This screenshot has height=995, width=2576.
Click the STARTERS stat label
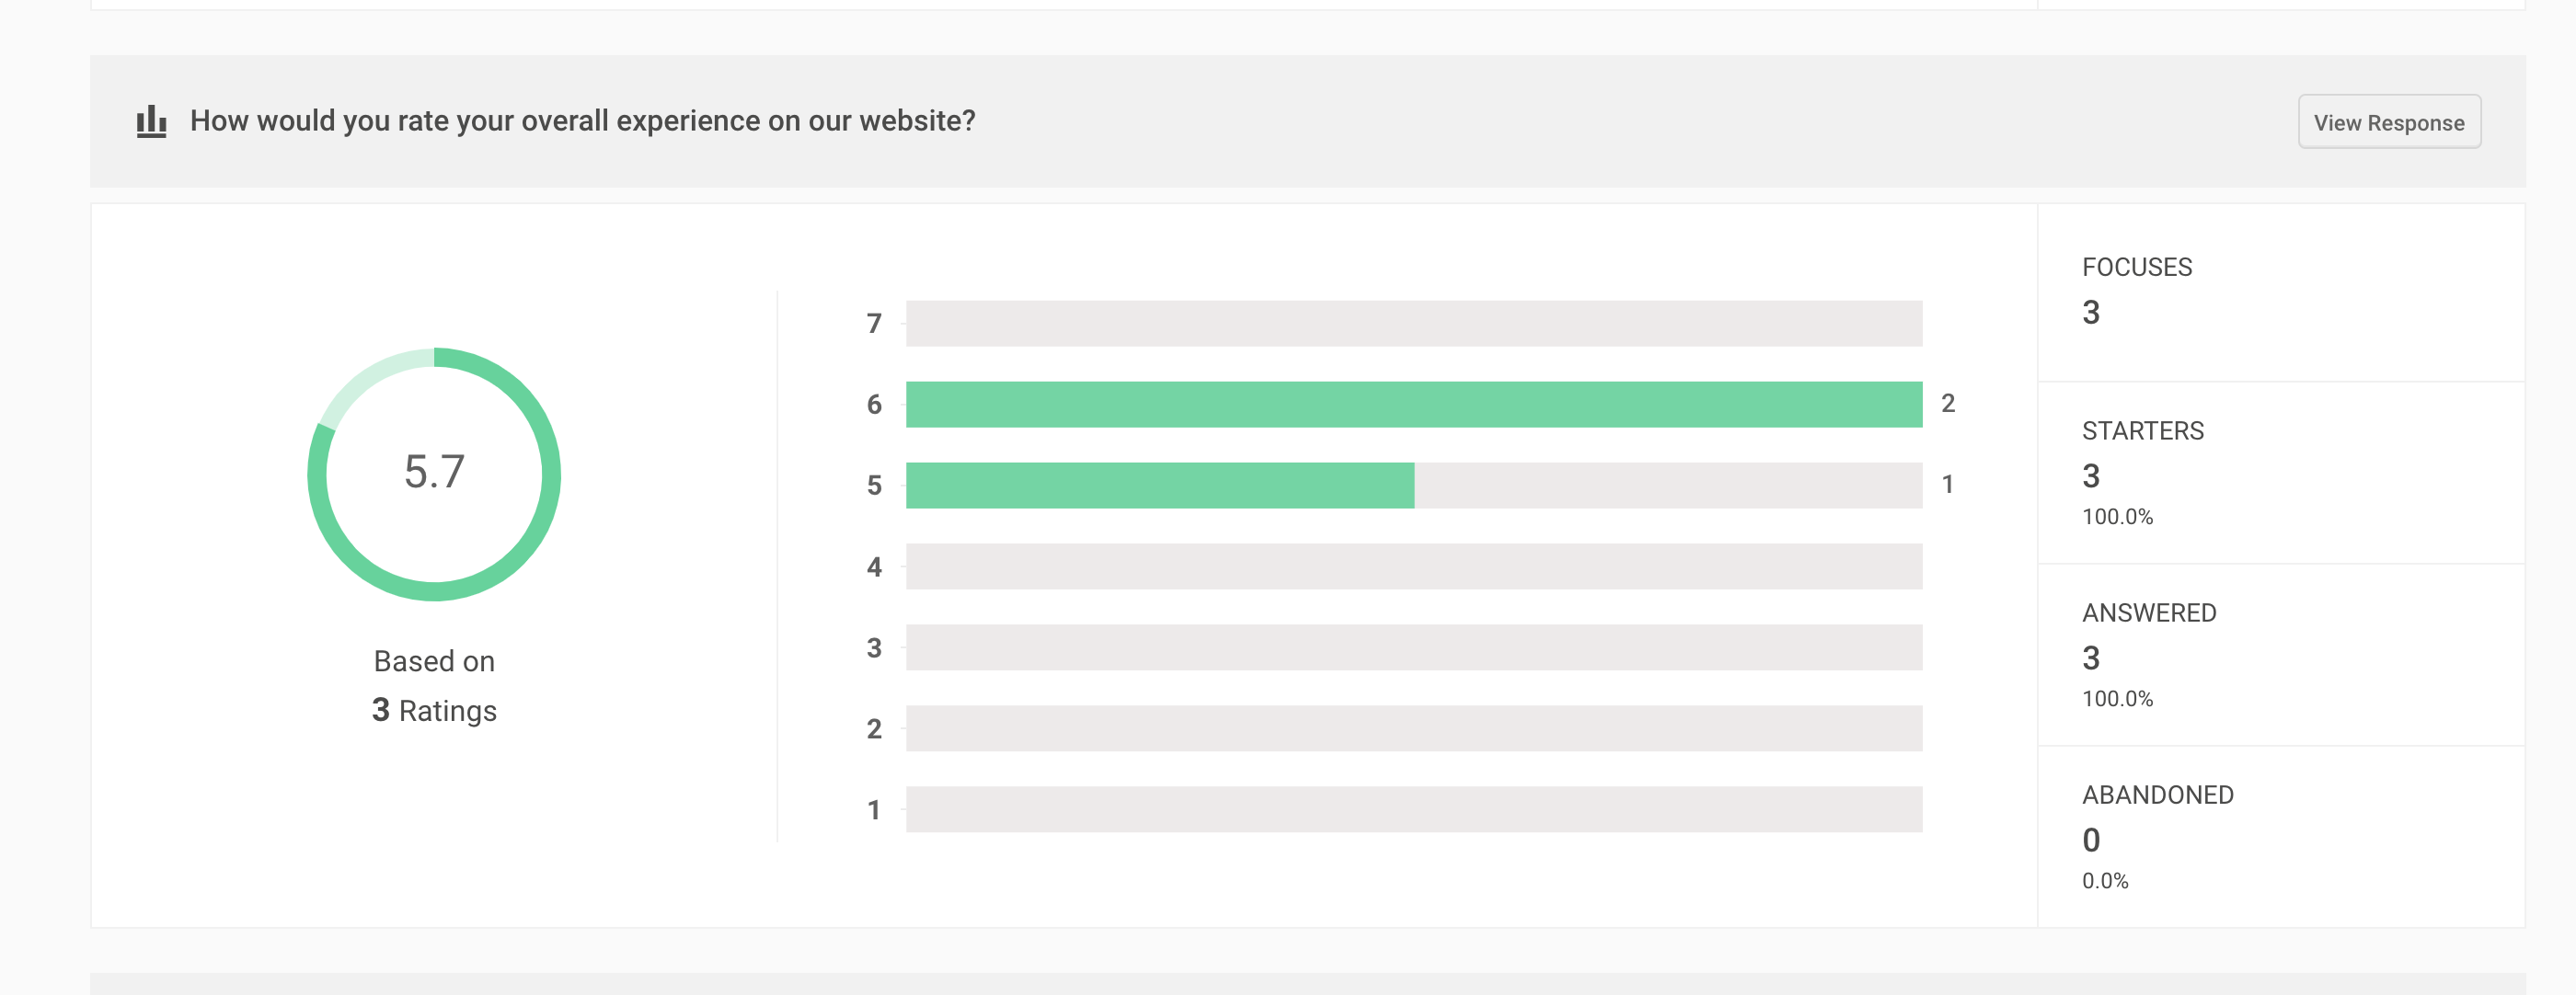pyautogui.click(x=2142, y=431)
